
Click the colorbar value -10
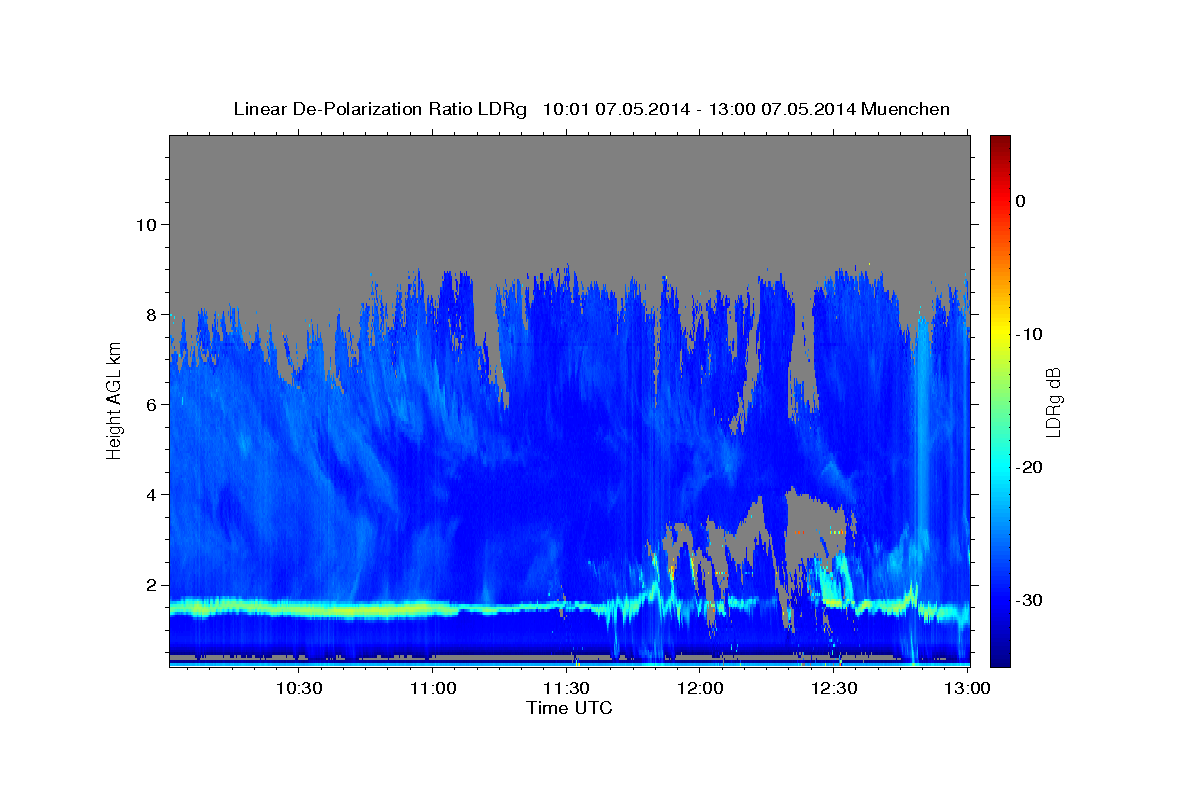(x=1031, y=334)
